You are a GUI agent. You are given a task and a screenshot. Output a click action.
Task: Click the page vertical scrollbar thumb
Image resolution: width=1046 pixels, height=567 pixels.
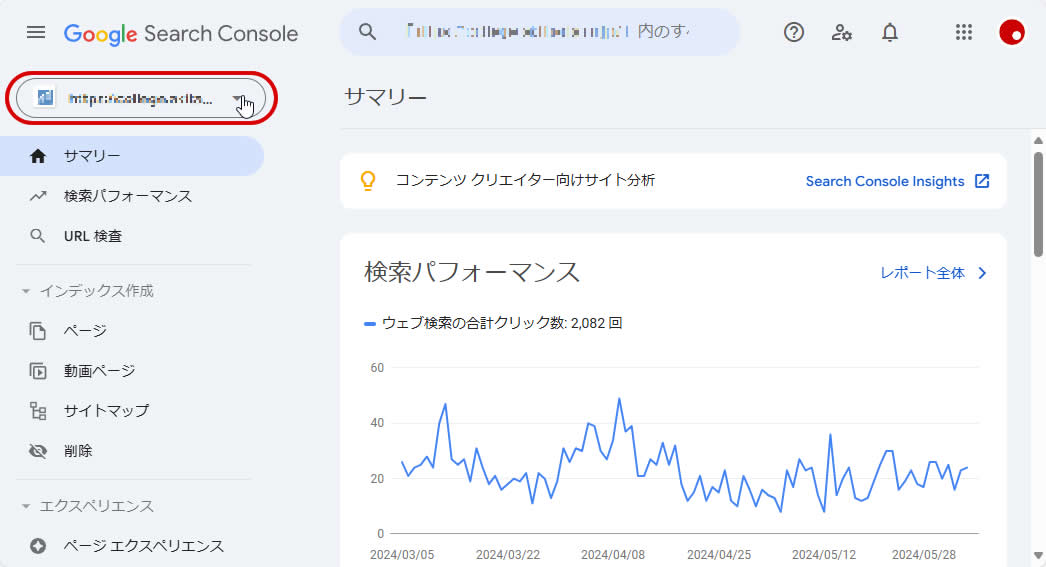pos(1039,200)
